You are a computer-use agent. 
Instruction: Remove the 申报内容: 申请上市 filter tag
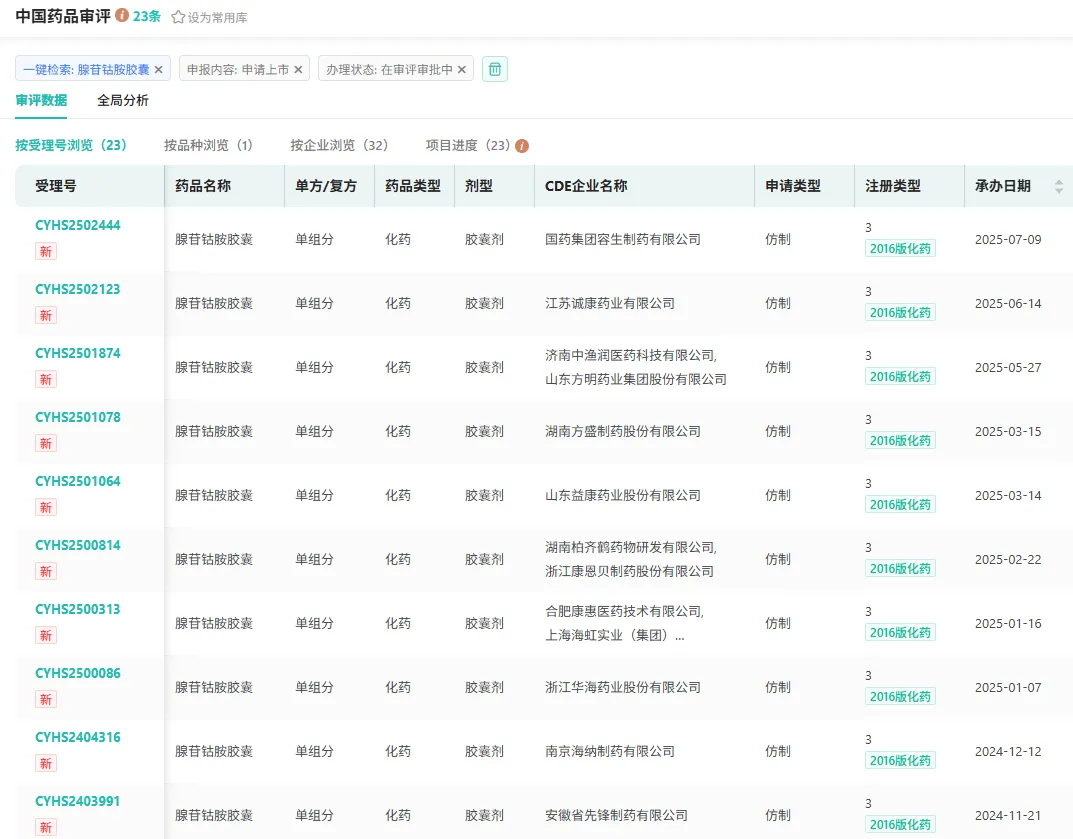[x=298, y=70]
